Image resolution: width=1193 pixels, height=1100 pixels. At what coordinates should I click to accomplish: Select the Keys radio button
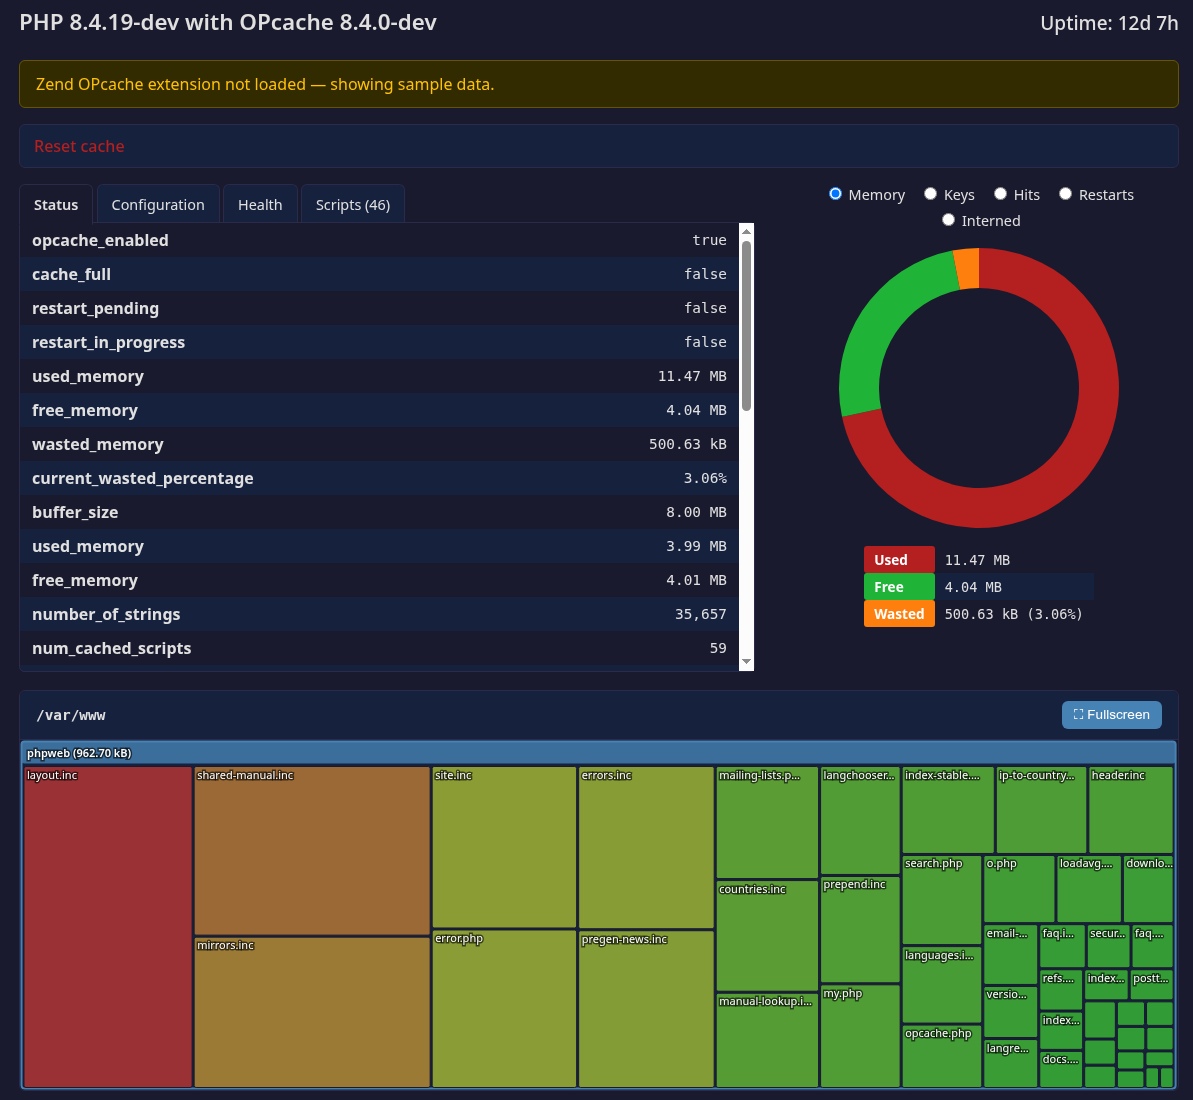coord(930,193)
